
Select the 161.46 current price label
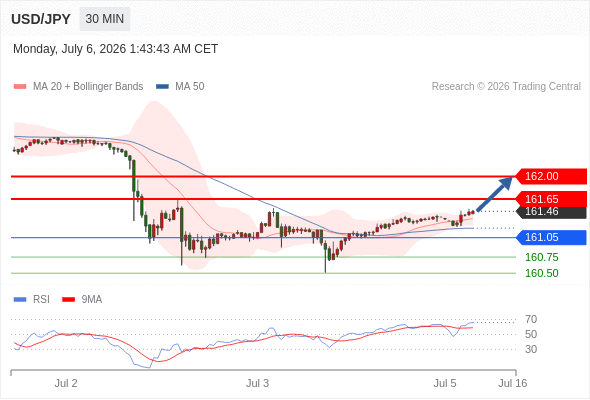click(551, 211)
